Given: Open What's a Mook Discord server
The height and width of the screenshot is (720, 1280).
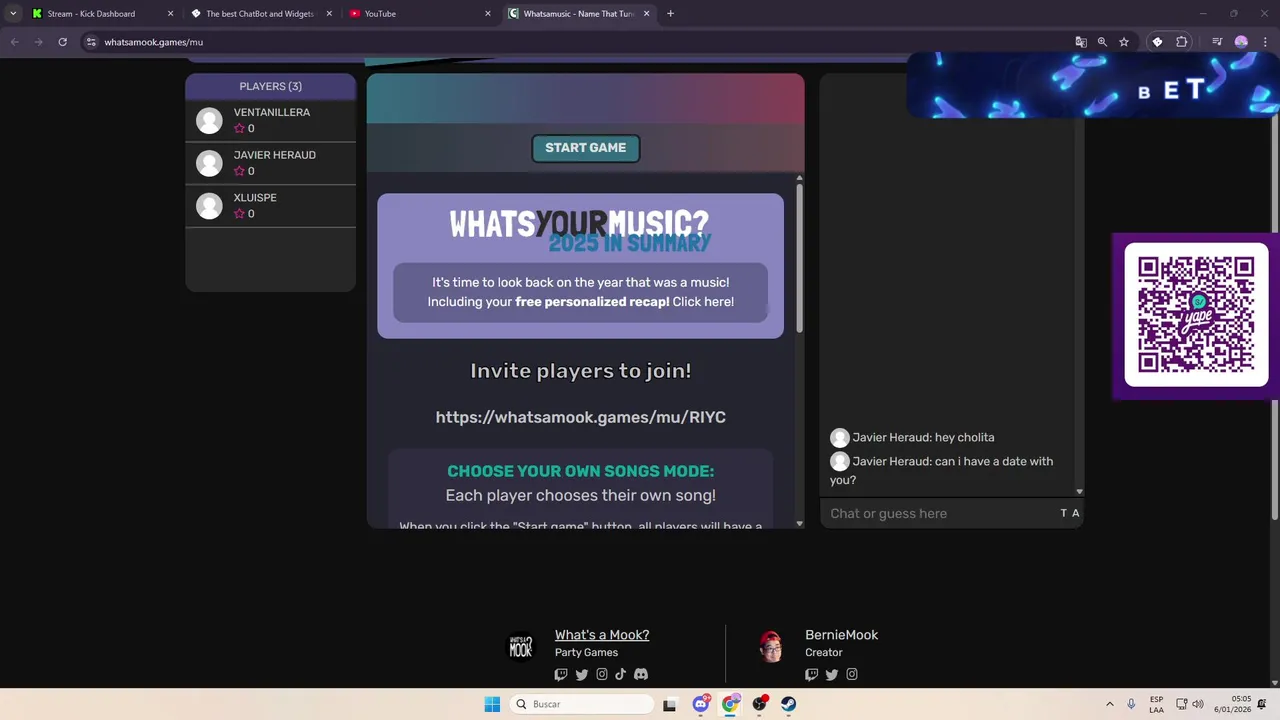Looking at the screenshot, I should pyautogui.click(x=641, y=674).
